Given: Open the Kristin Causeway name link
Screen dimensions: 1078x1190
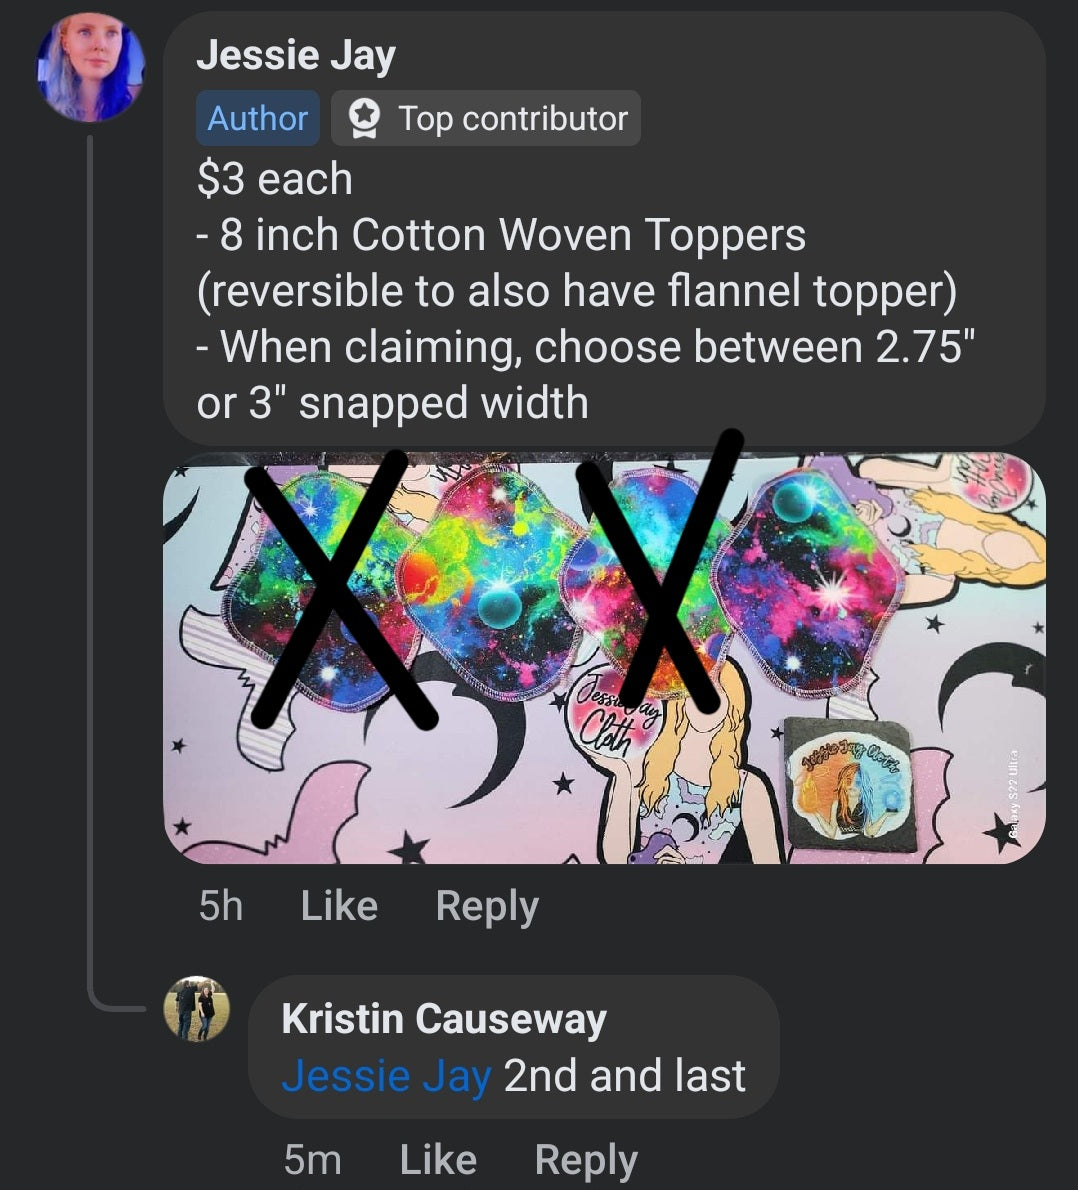Looking at the screenshot, I should coord(444,1019).
